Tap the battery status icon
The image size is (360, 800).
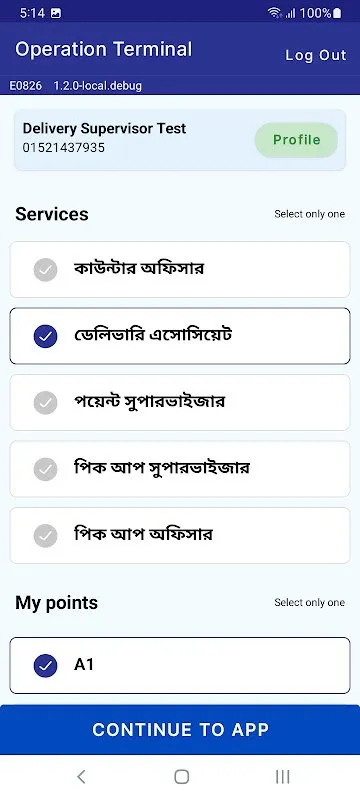coord(337,13)
